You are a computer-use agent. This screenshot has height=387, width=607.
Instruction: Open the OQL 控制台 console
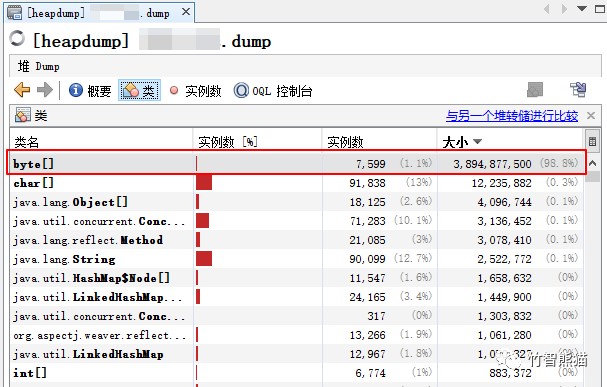273,91
